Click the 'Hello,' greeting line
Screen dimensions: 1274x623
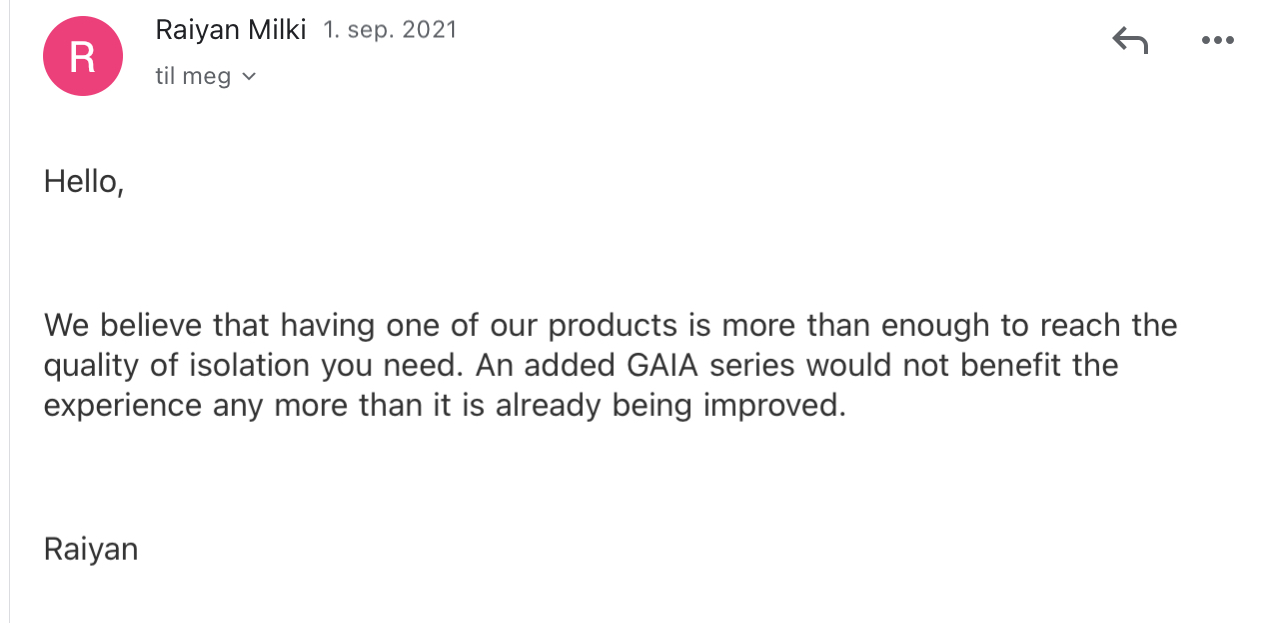[84, 182]
